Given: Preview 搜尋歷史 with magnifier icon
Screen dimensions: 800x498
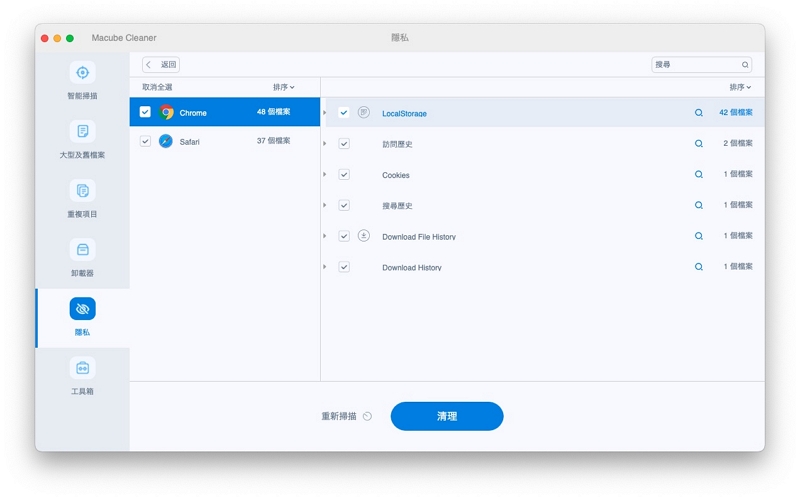Looking at the screenshot, I should pyautogui.click(x=698, y=205).
